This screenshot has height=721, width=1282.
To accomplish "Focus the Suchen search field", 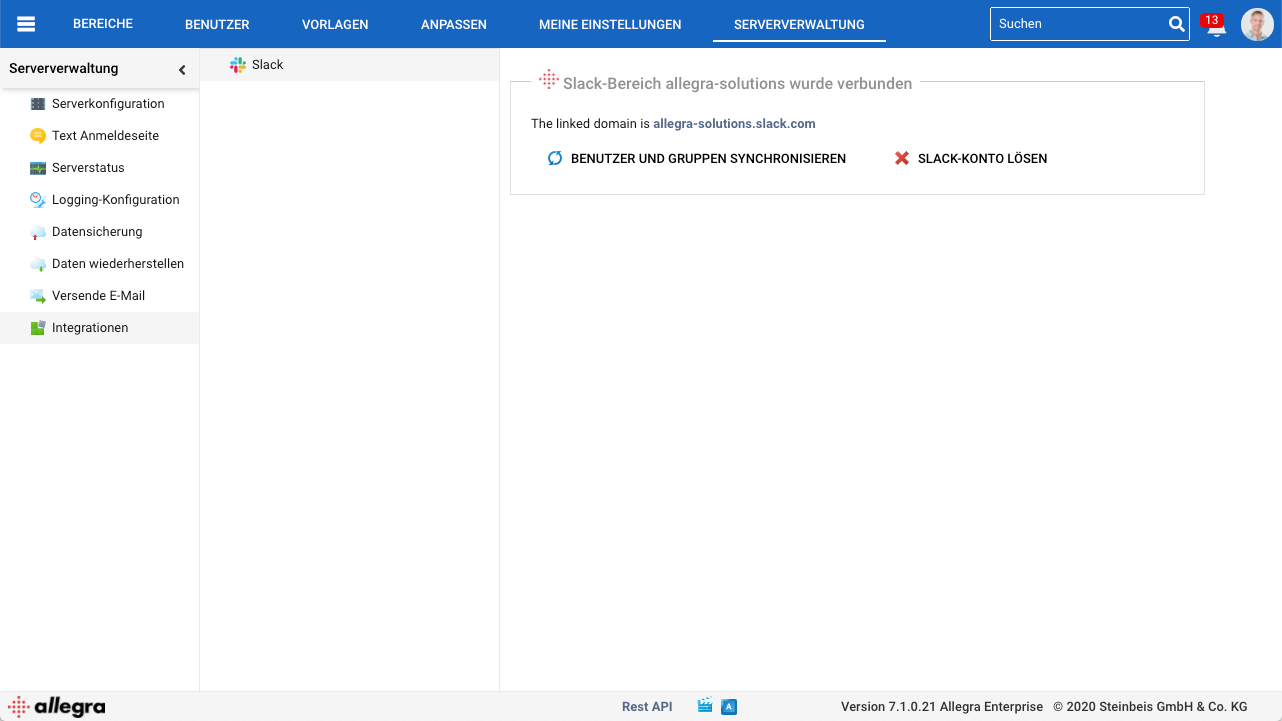I will point(1078,24).
